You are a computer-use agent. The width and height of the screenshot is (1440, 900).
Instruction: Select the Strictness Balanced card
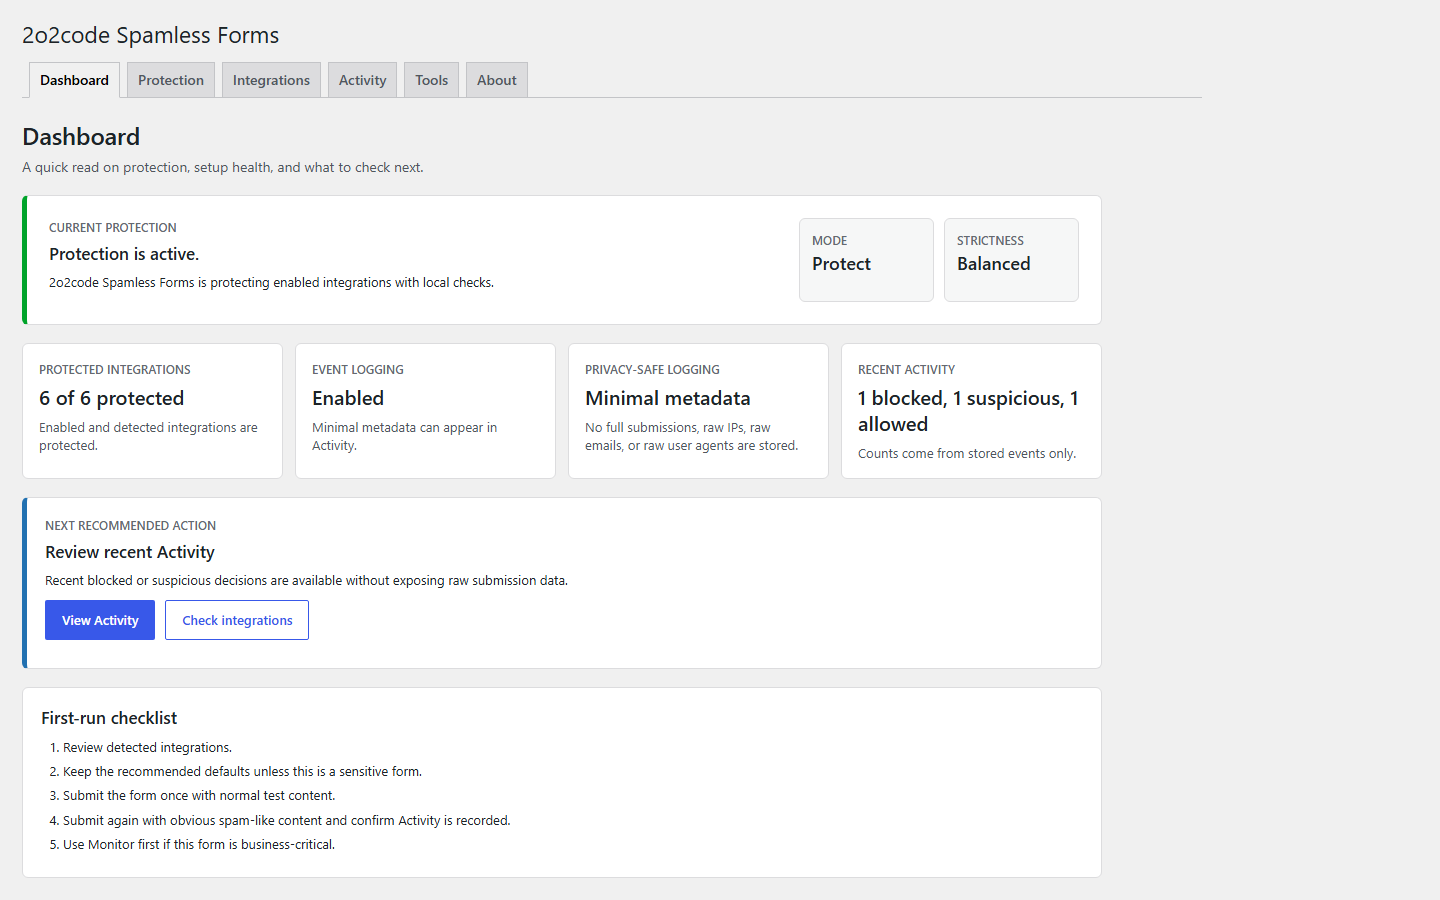(1011, 260)
